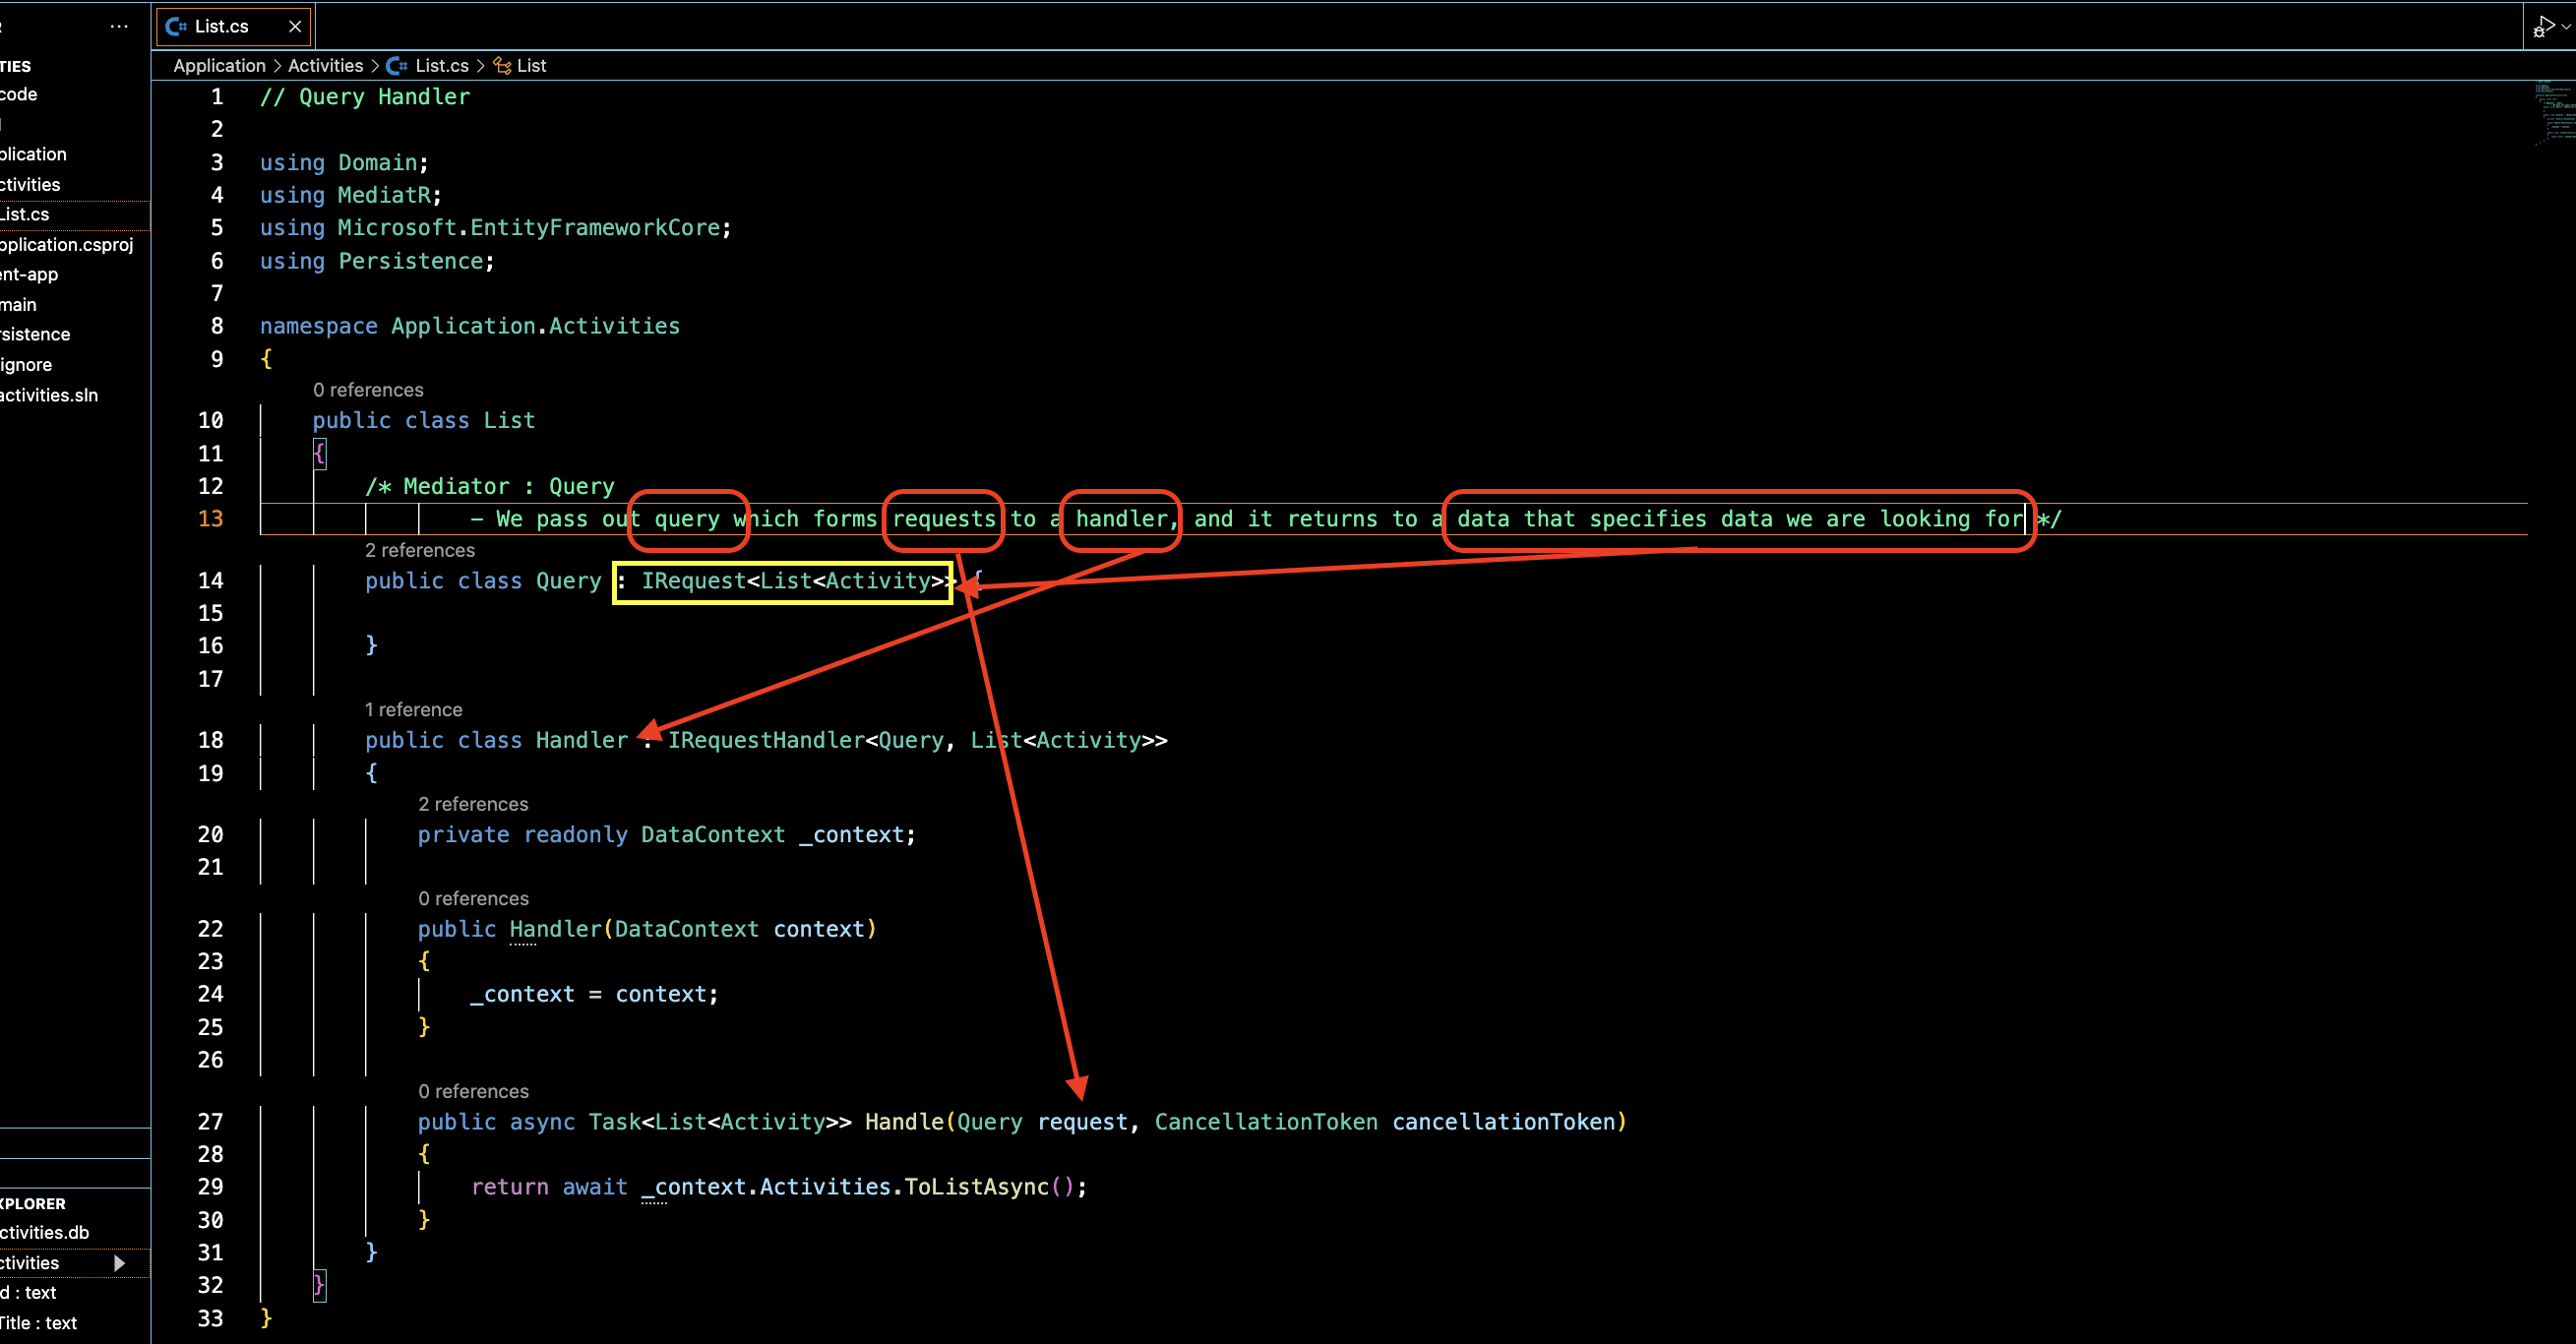This screenshot has height=1344, width=2576.
Task: Open the run options dropdown chevron
Action: tap(2565, 27)
